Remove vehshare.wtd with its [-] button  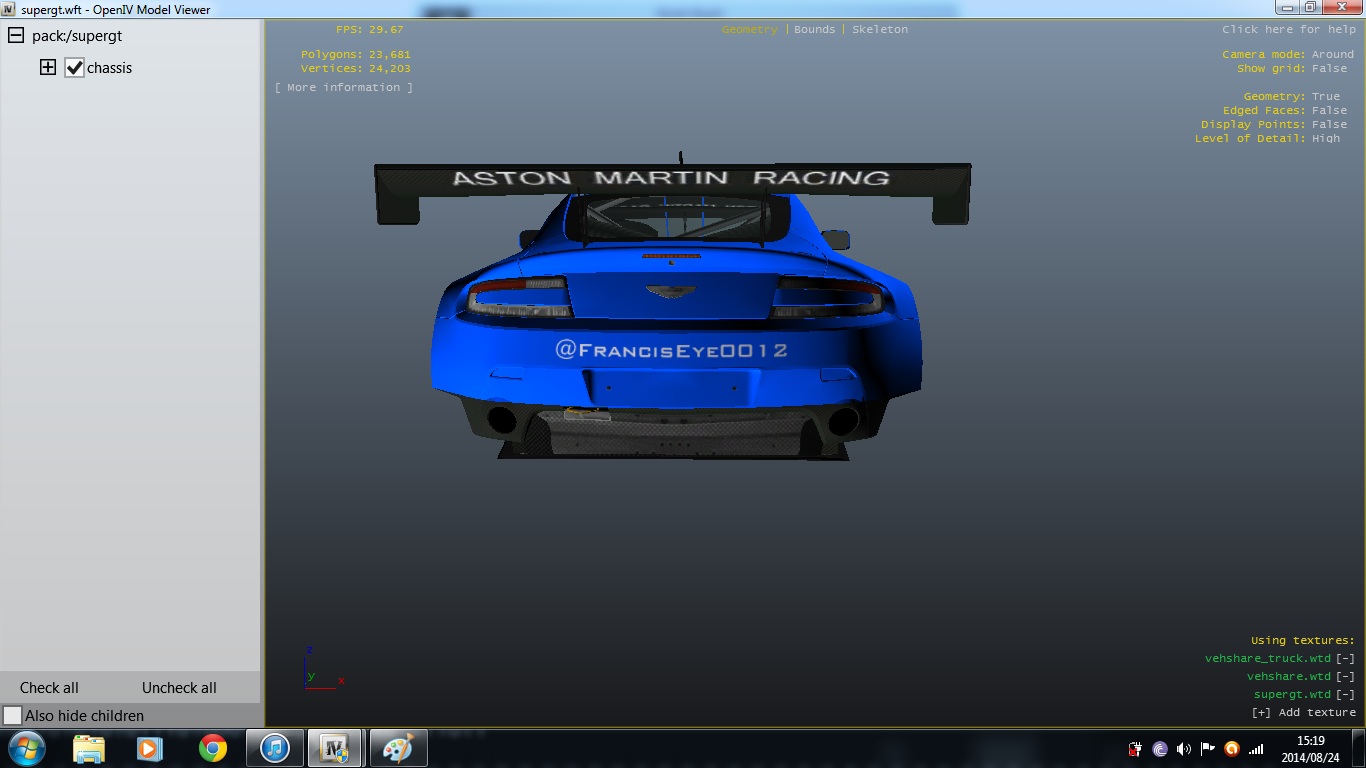pos(1346,677)
